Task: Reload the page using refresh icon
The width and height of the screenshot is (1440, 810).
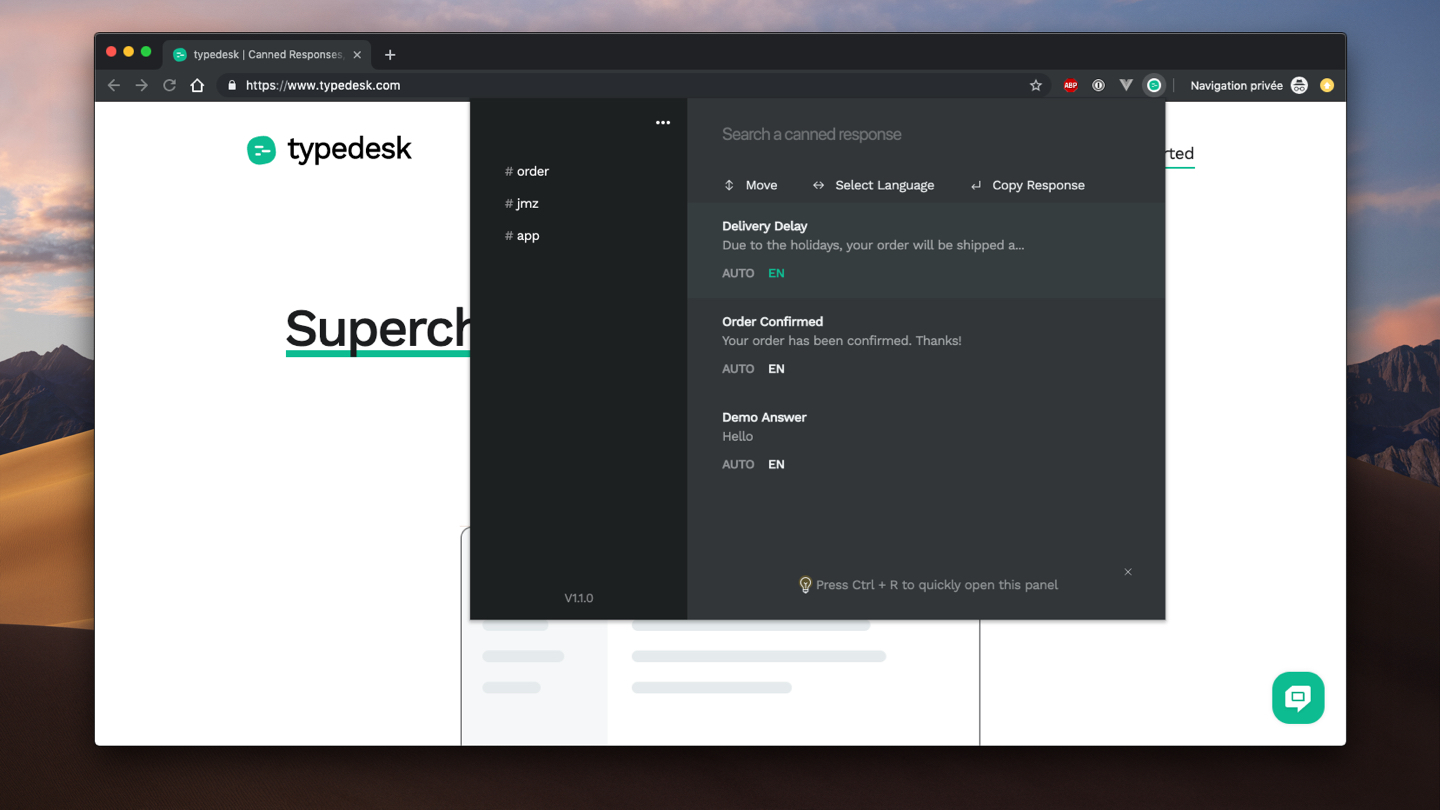Action: click(169, 86)
